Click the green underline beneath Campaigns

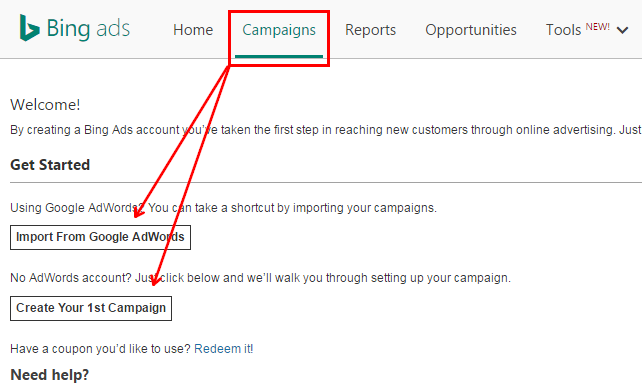pyautogui.click(x=279, y=56)
